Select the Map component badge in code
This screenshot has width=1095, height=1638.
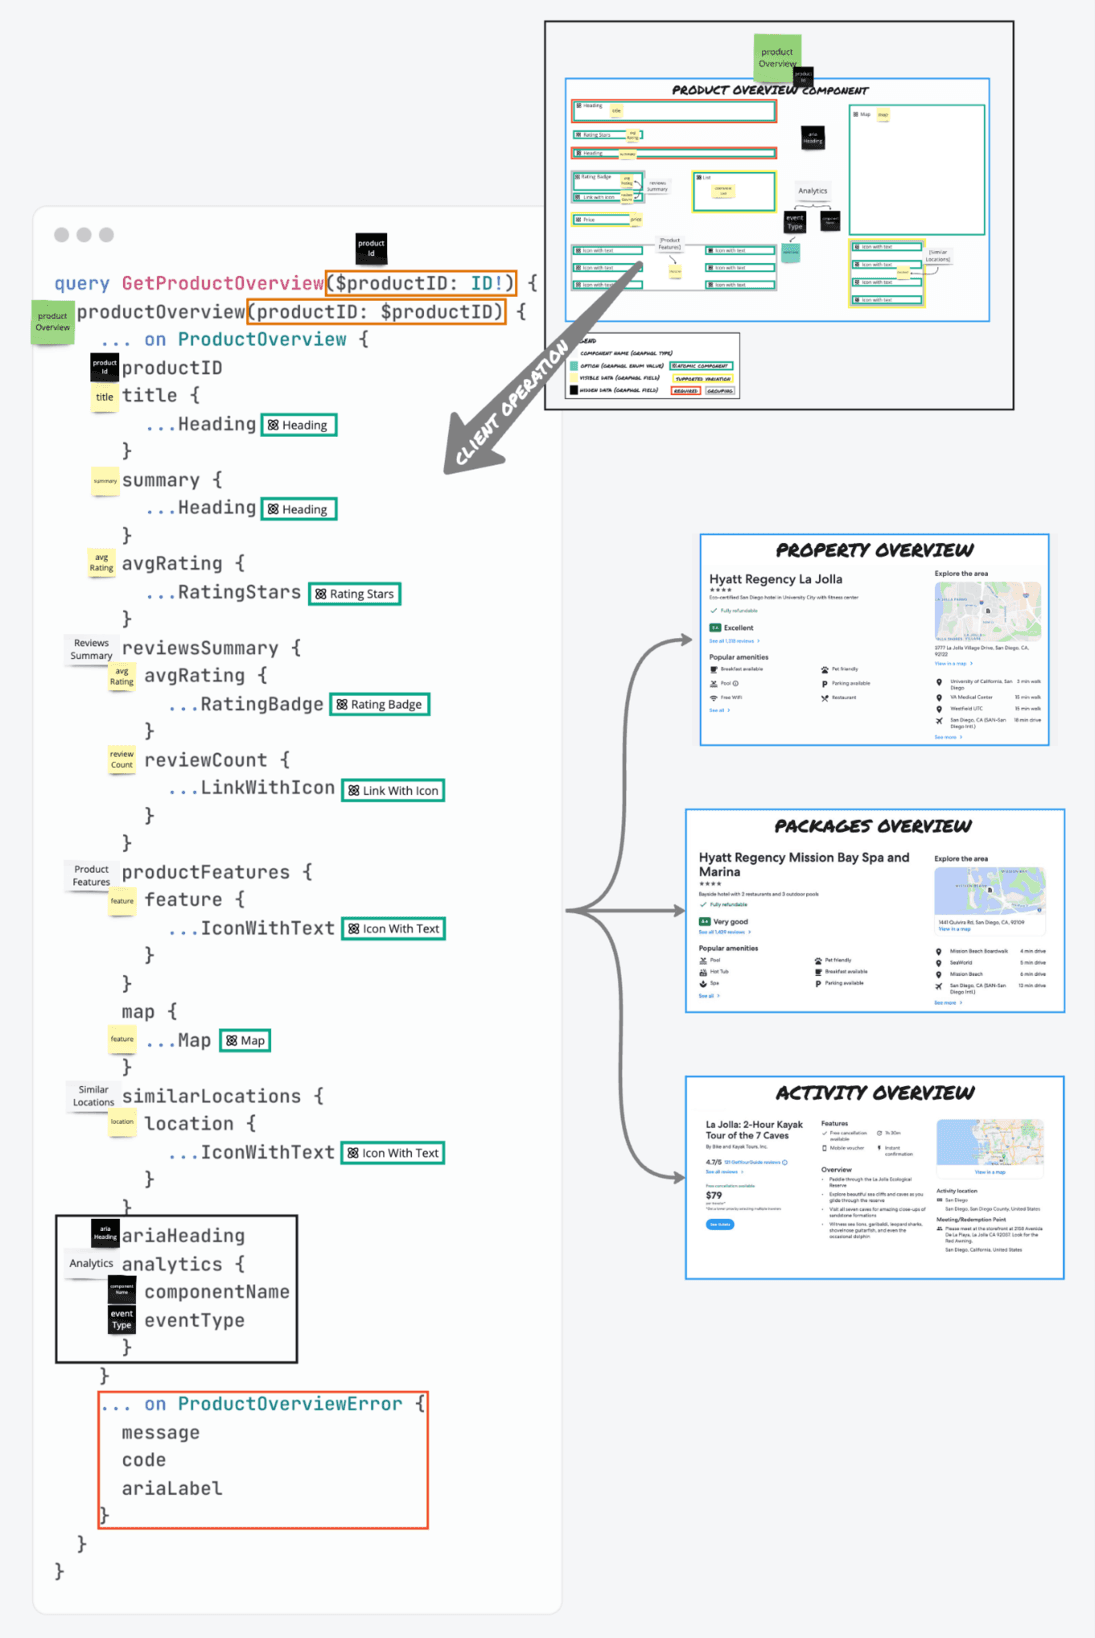coord(245,1040)
